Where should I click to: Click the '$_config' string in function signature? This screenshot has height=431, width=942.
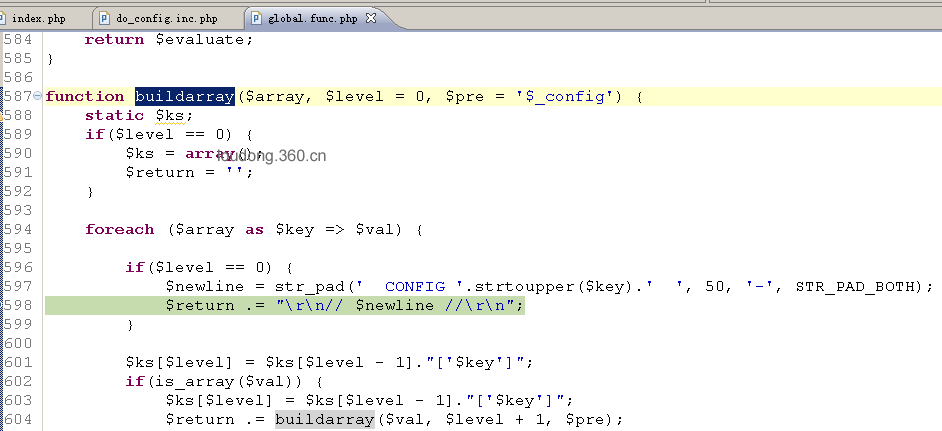(x=565, y=97)
